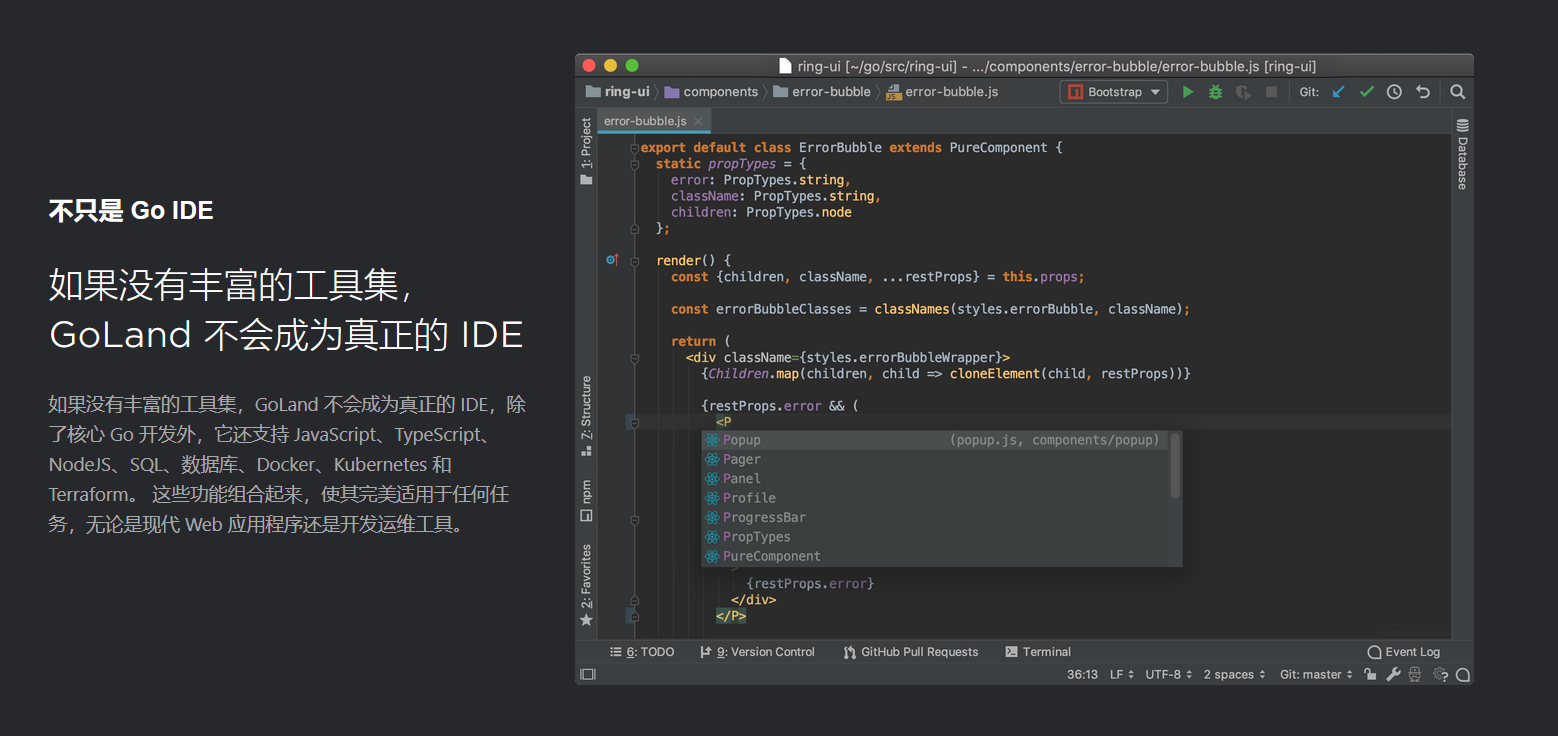Select Profile in the completion list

pyautogui.click(x=936, y=498)
